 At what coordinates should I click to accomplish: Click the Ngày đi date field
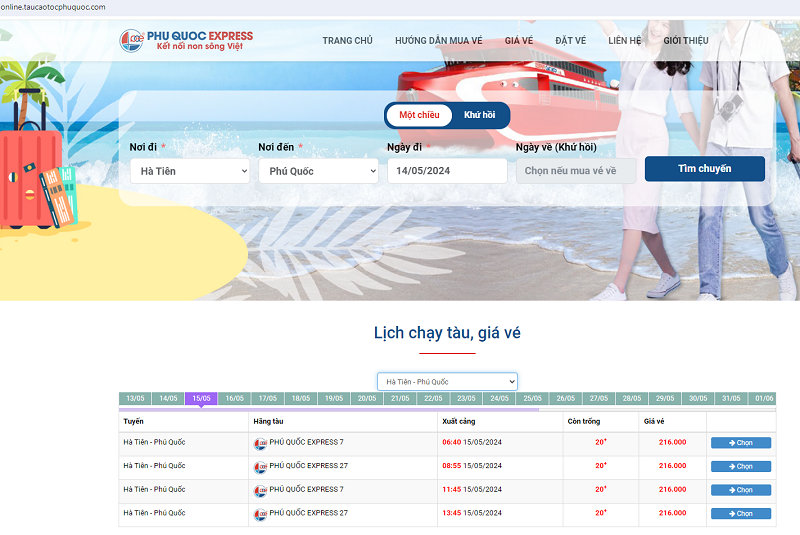tap(447, 171)
